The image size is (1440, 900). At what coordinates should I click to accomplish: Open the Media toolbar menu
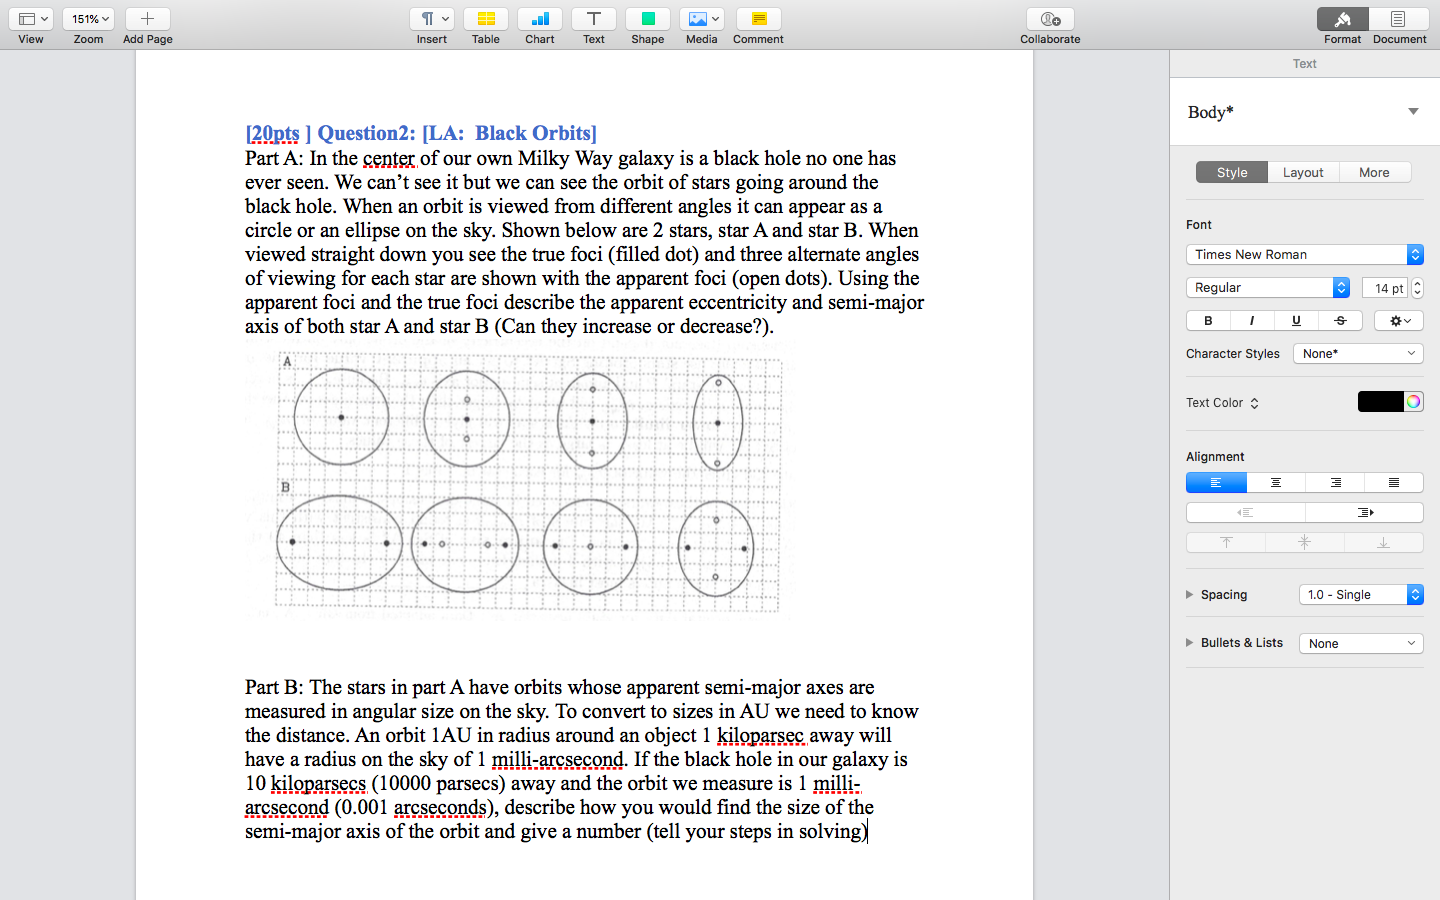point(702,19)
